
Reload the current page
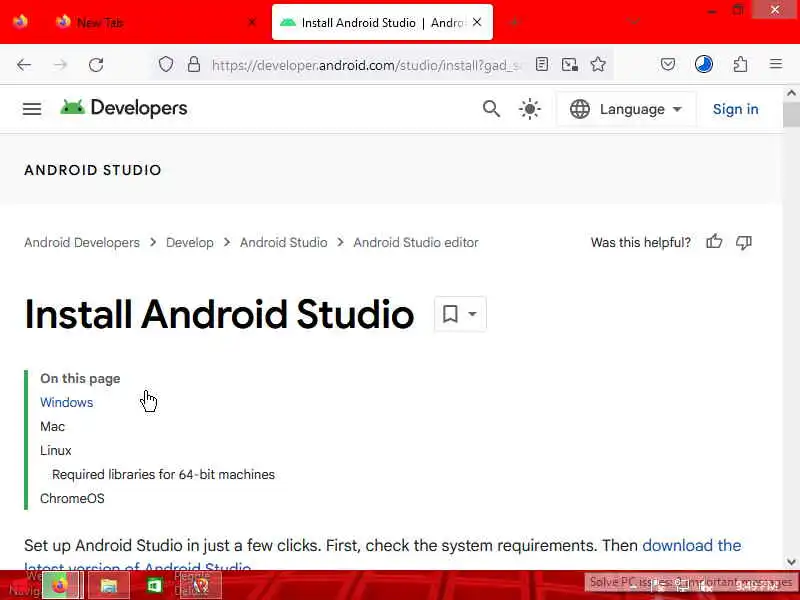point(96,65)
